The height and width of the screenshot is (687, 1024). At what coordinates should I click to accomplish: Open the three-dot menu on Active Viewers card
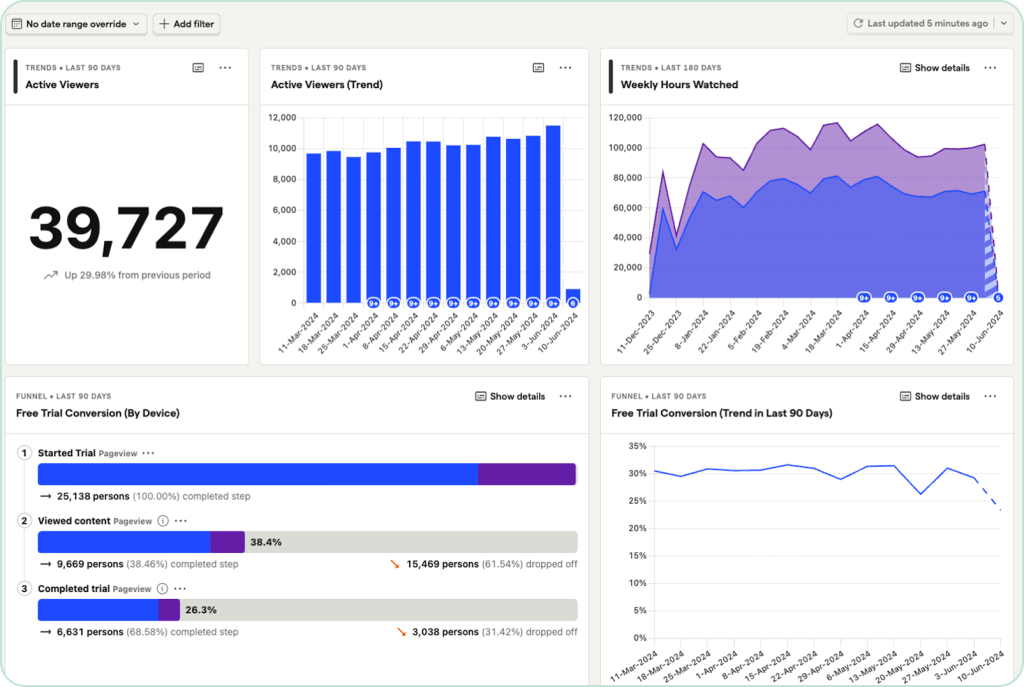coord(225,67)
